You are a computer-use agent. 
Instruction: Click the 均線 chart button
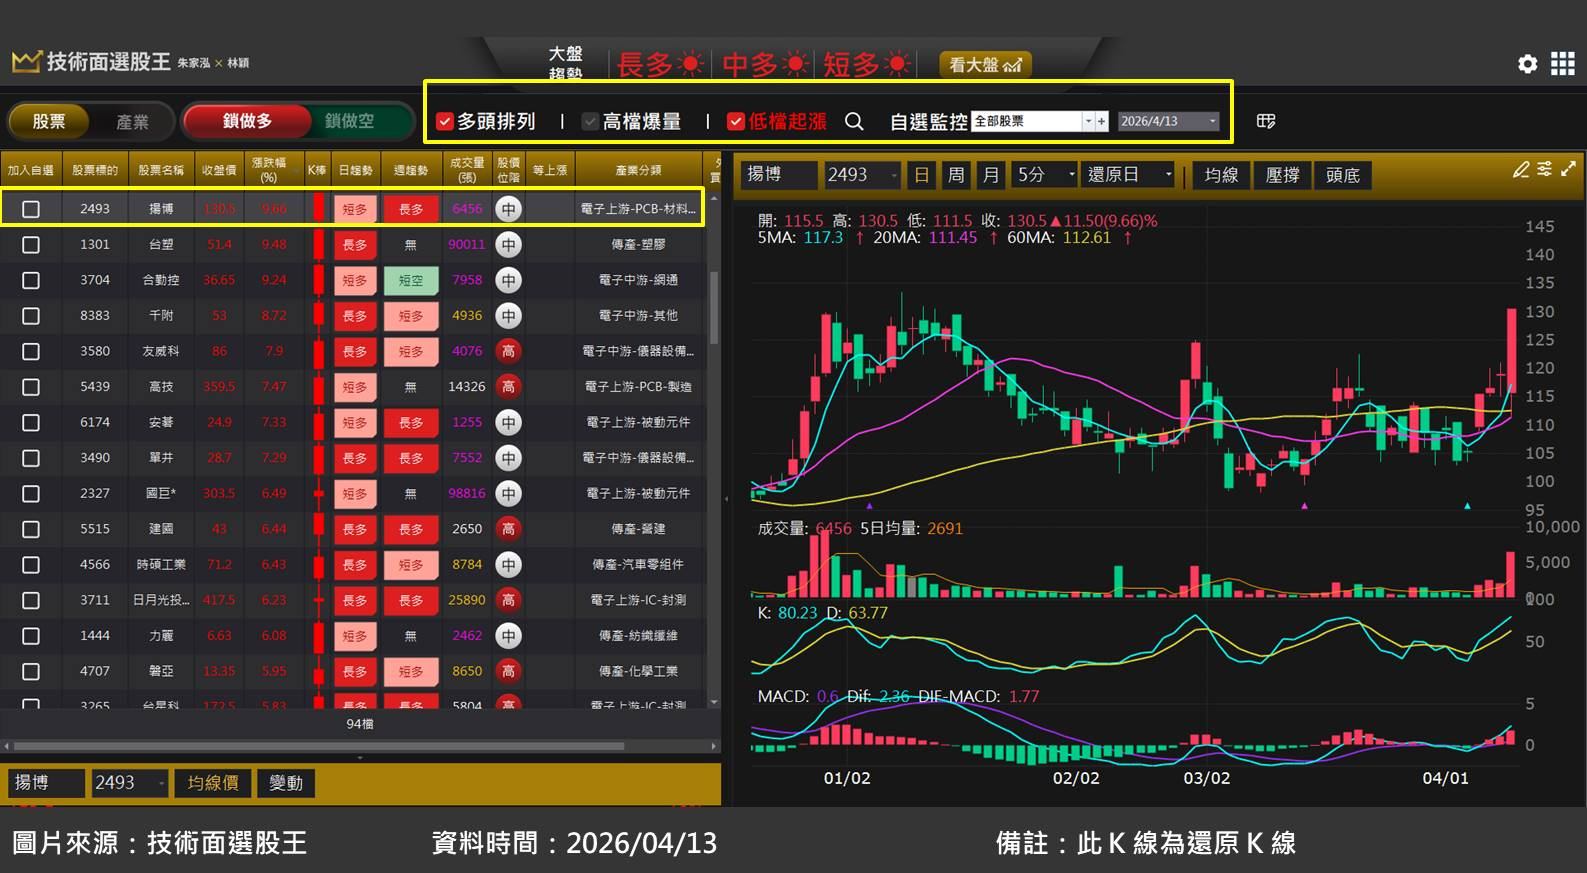coord(1222,175)
